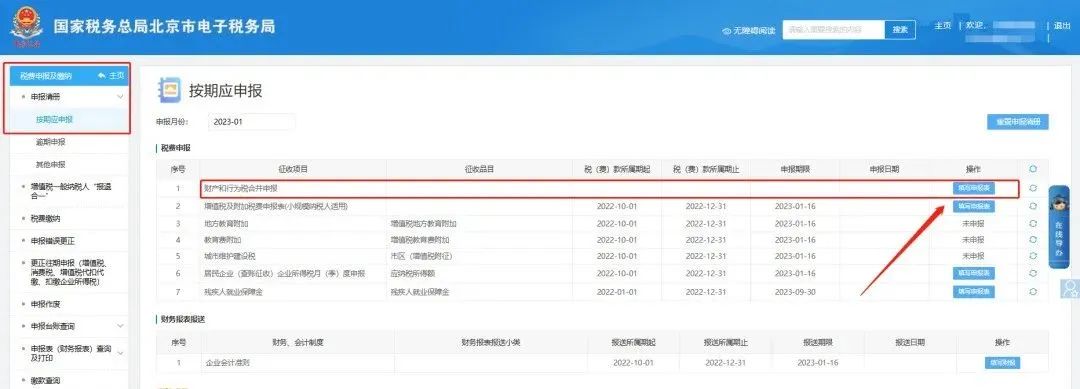1080x389 pixels.
Task: Click 填写申报表 for 财产和行为税合并申报
Action: tap(973, 188)
